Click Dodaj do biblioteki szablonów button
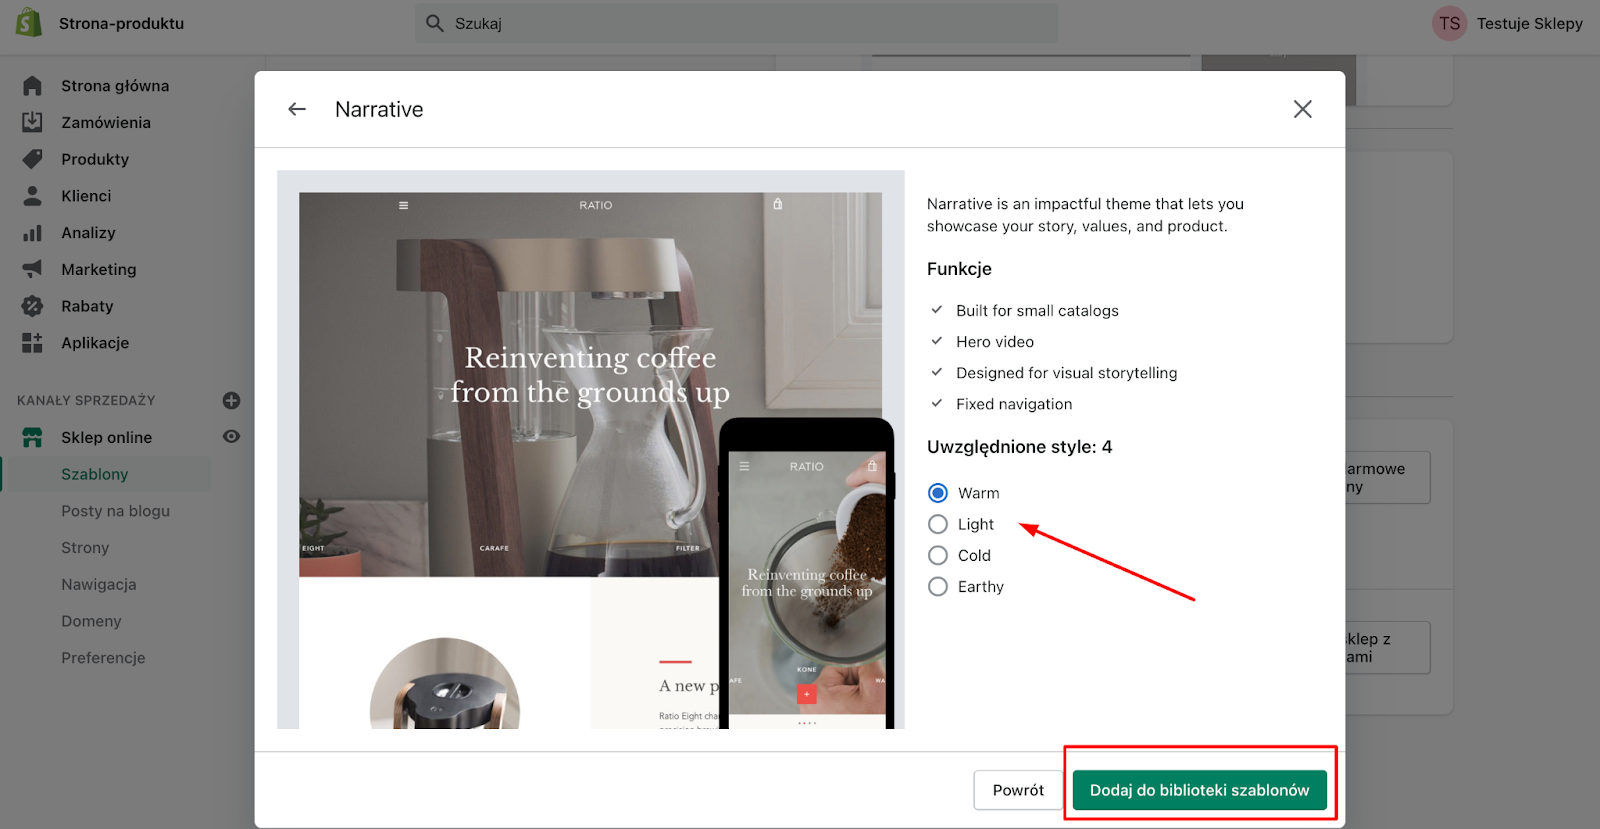The image size is (1600, 829). 1199,790
